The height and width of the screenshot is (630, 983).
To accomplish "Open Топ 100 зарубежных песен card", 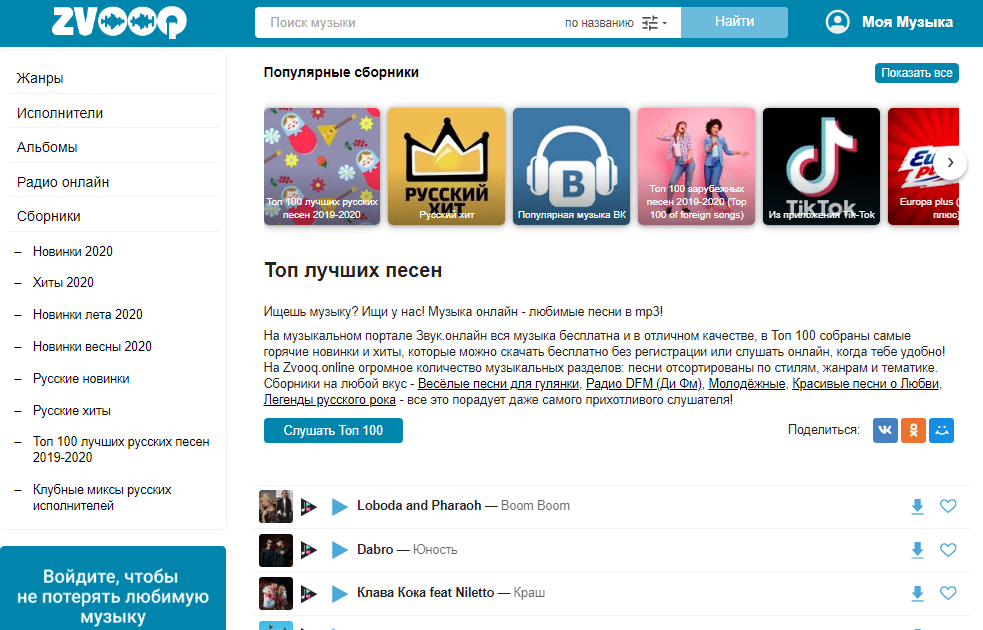I will (x=697, y=166).
